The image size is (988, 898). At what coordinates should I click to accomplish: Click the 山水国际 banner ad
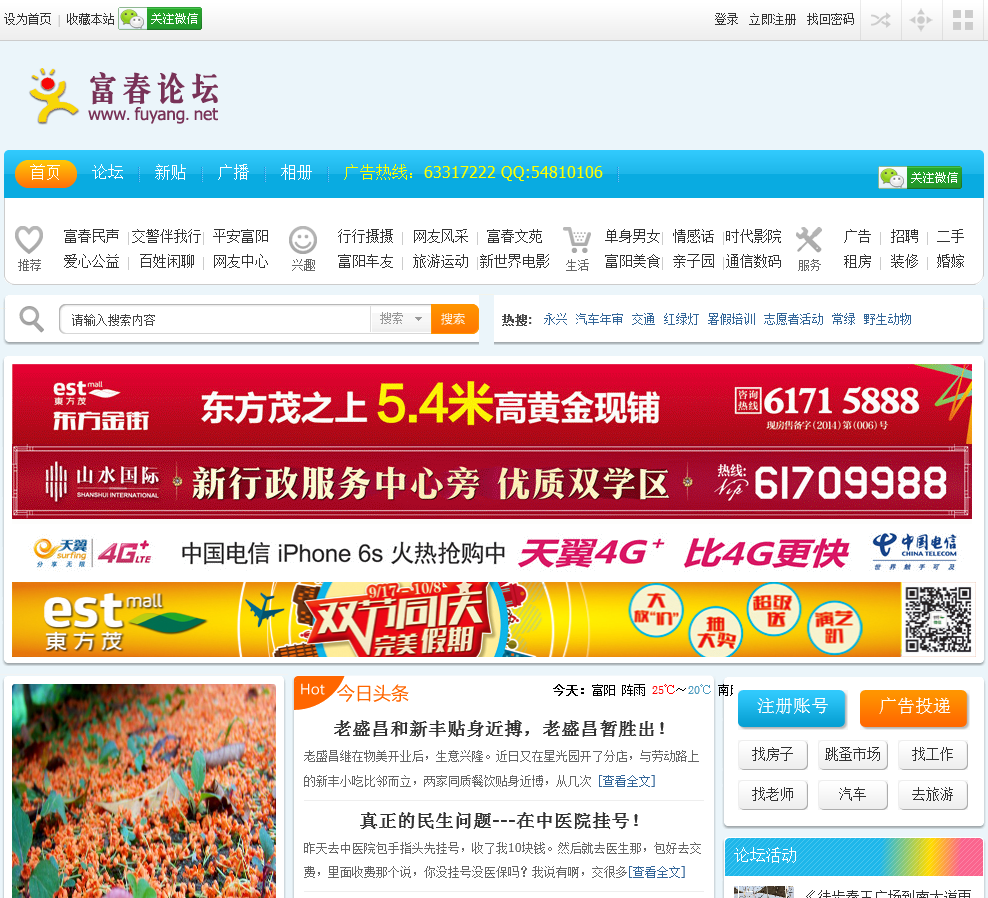(491, 483)
